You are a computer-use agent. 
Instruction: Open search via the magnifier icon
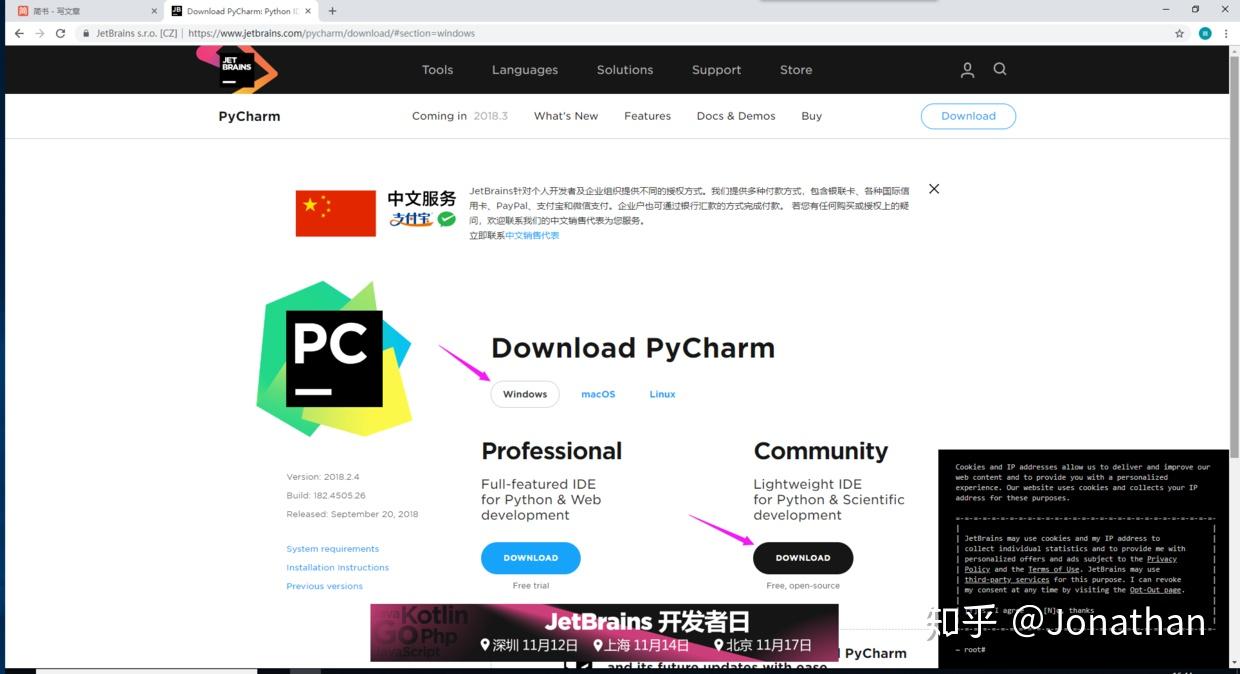(1000, 69)
